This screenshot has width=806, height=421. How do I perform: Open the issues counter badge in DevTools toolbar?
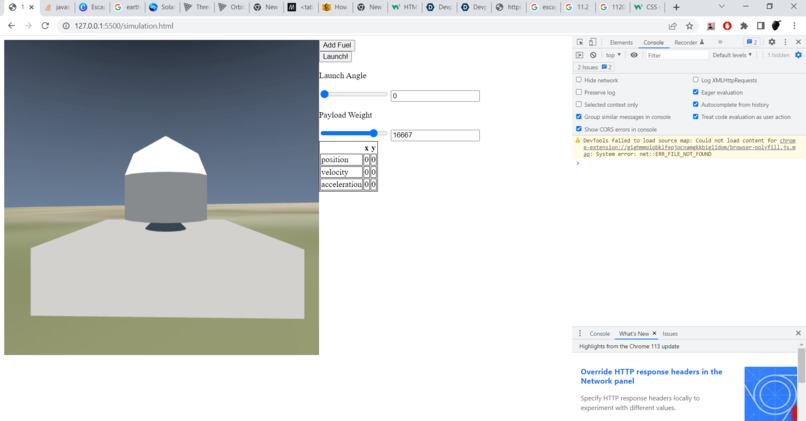[752, 42]
